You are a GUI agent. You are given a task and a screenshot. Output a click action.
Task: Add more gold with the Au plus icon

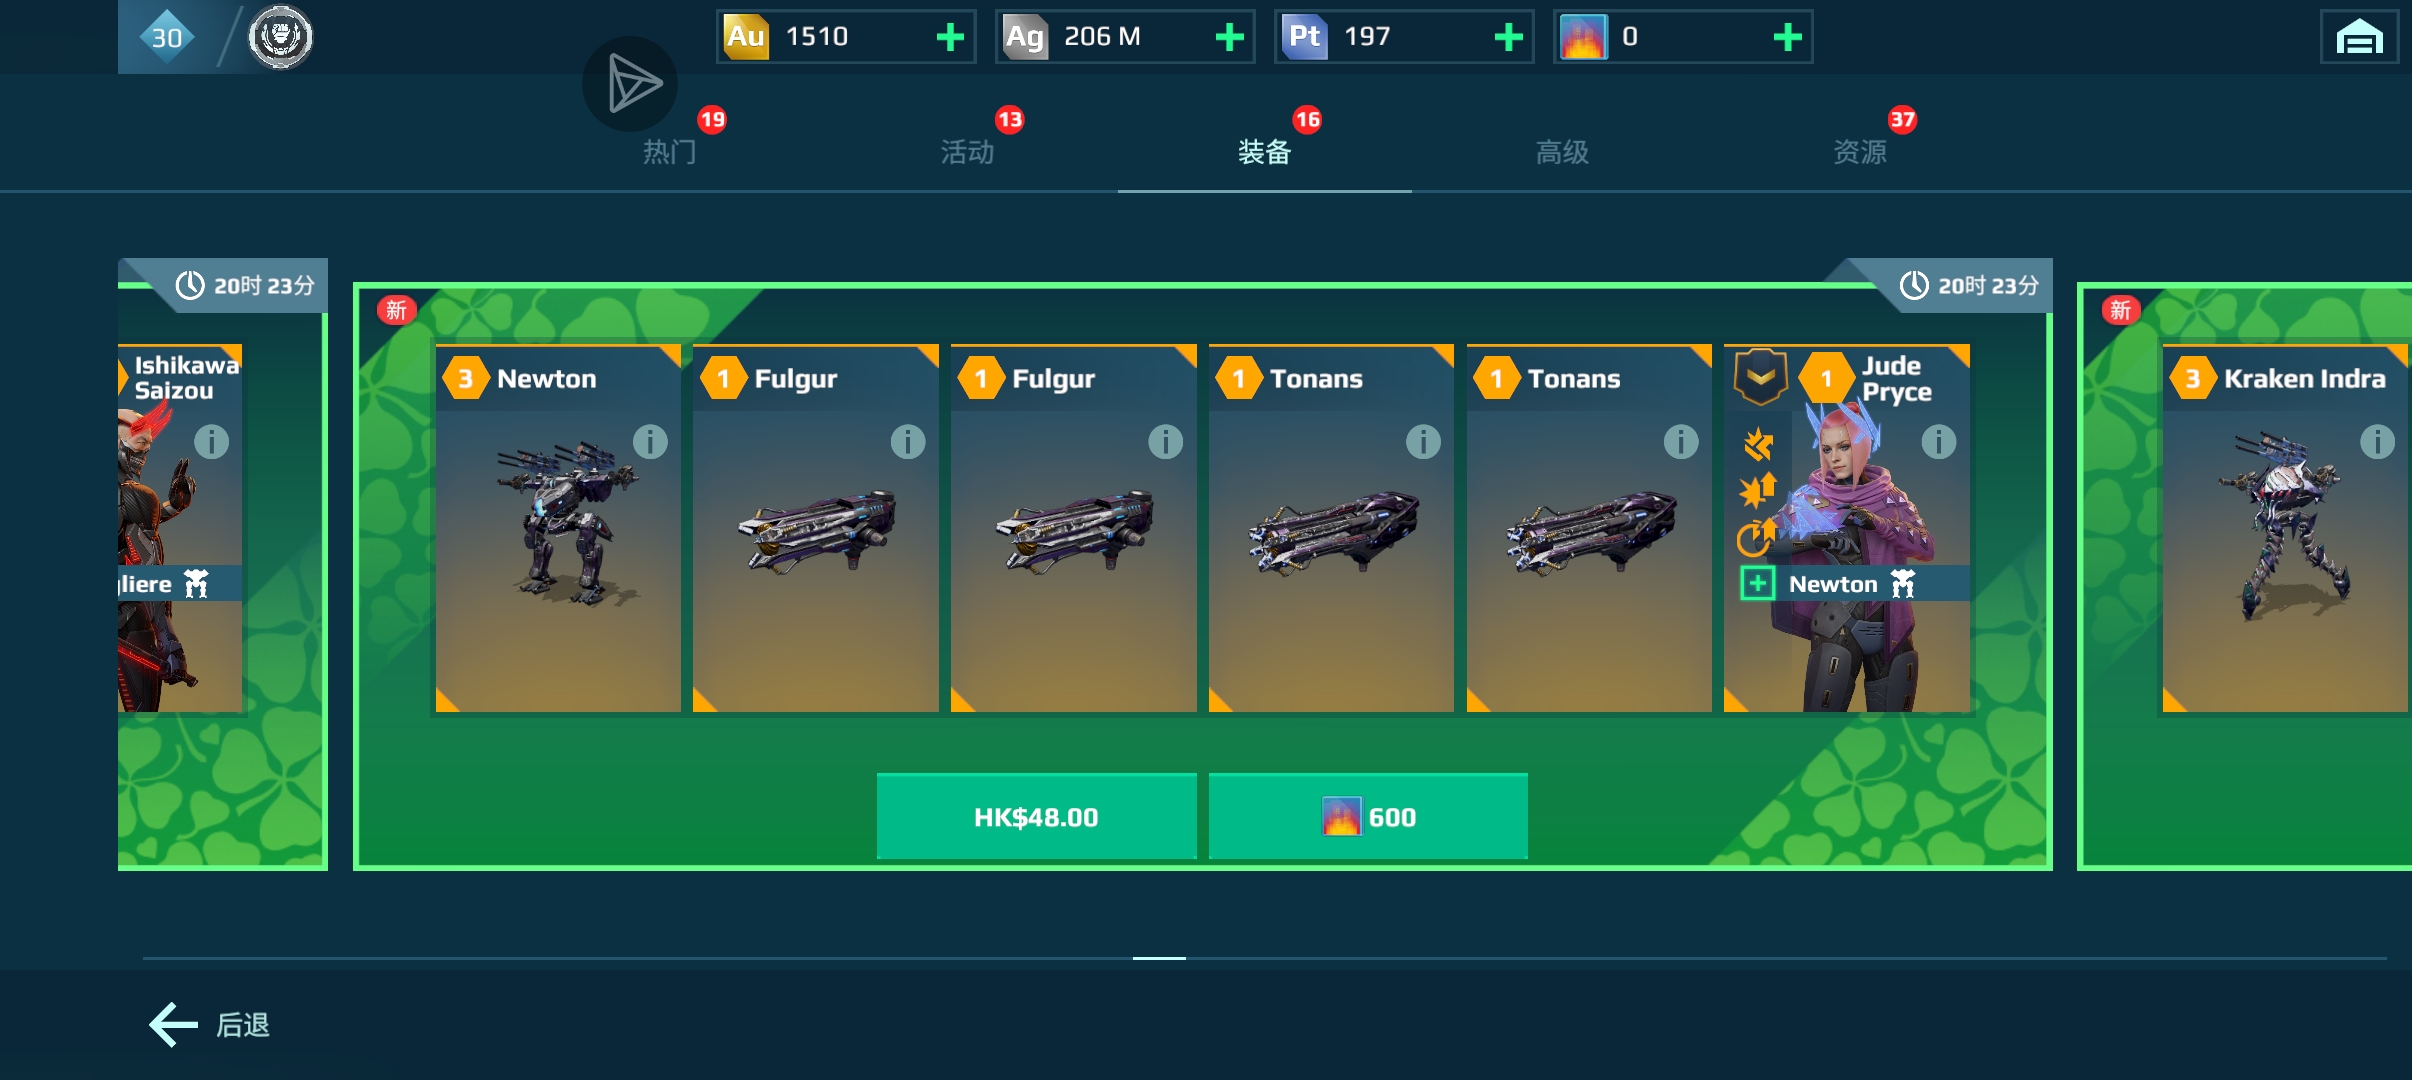click(950, 37)
